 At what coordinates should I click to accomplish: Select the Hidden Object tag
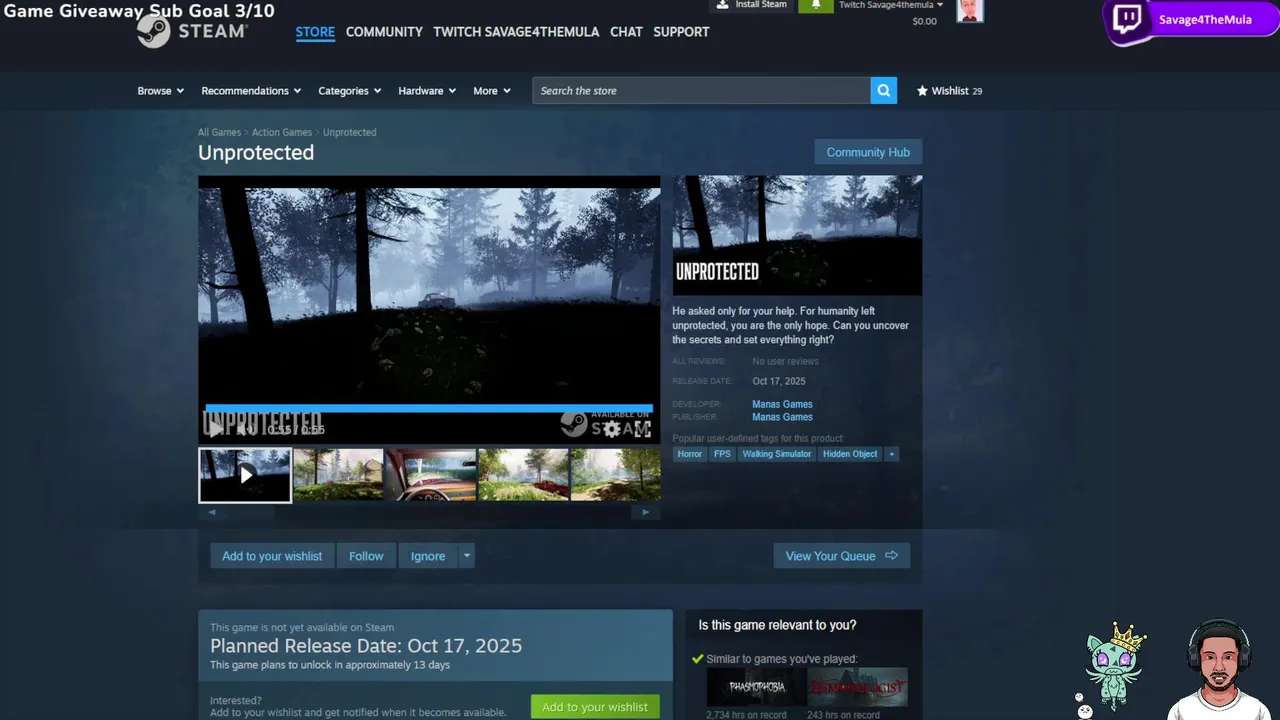[850, 454]
